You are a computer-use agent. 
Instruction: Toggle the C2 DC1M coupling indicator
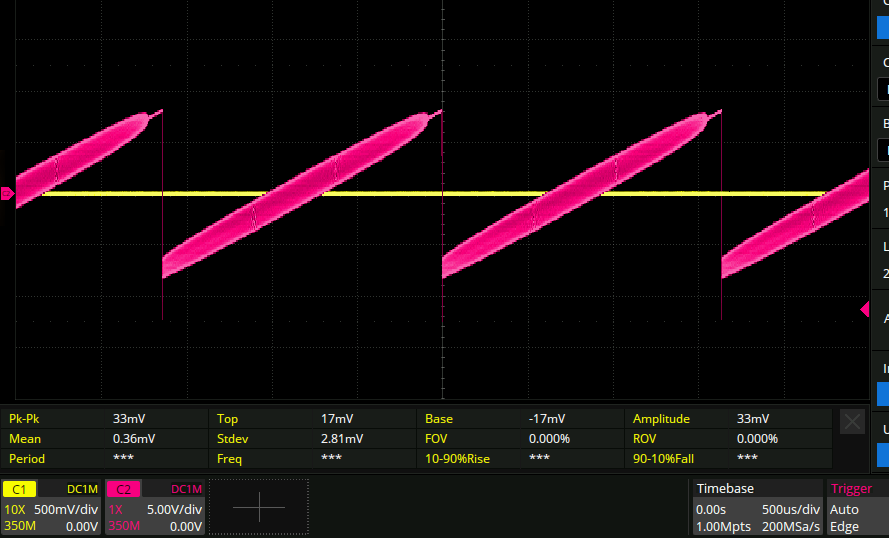pyautogui.click(x=186, y=490)
